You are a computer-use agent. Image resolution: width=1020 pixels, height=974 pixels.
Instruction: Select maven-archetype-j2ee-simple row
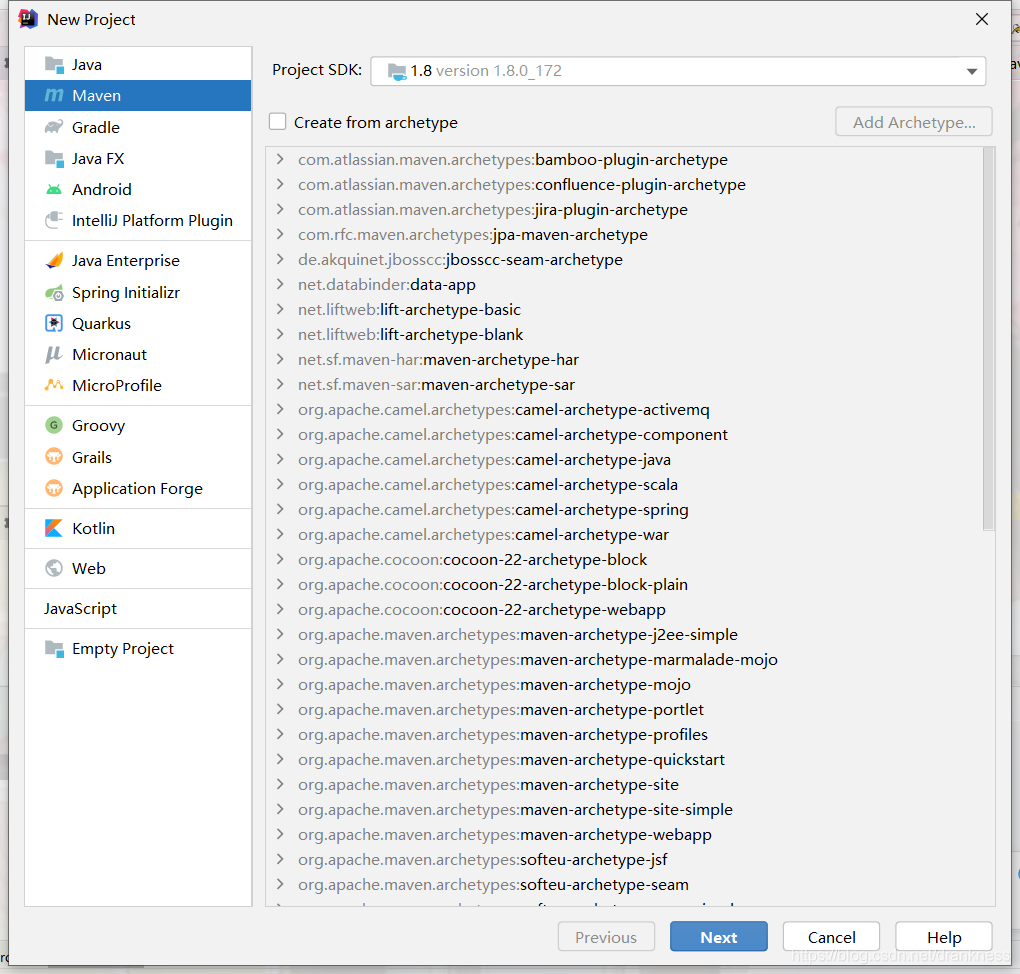pos(624,634)
